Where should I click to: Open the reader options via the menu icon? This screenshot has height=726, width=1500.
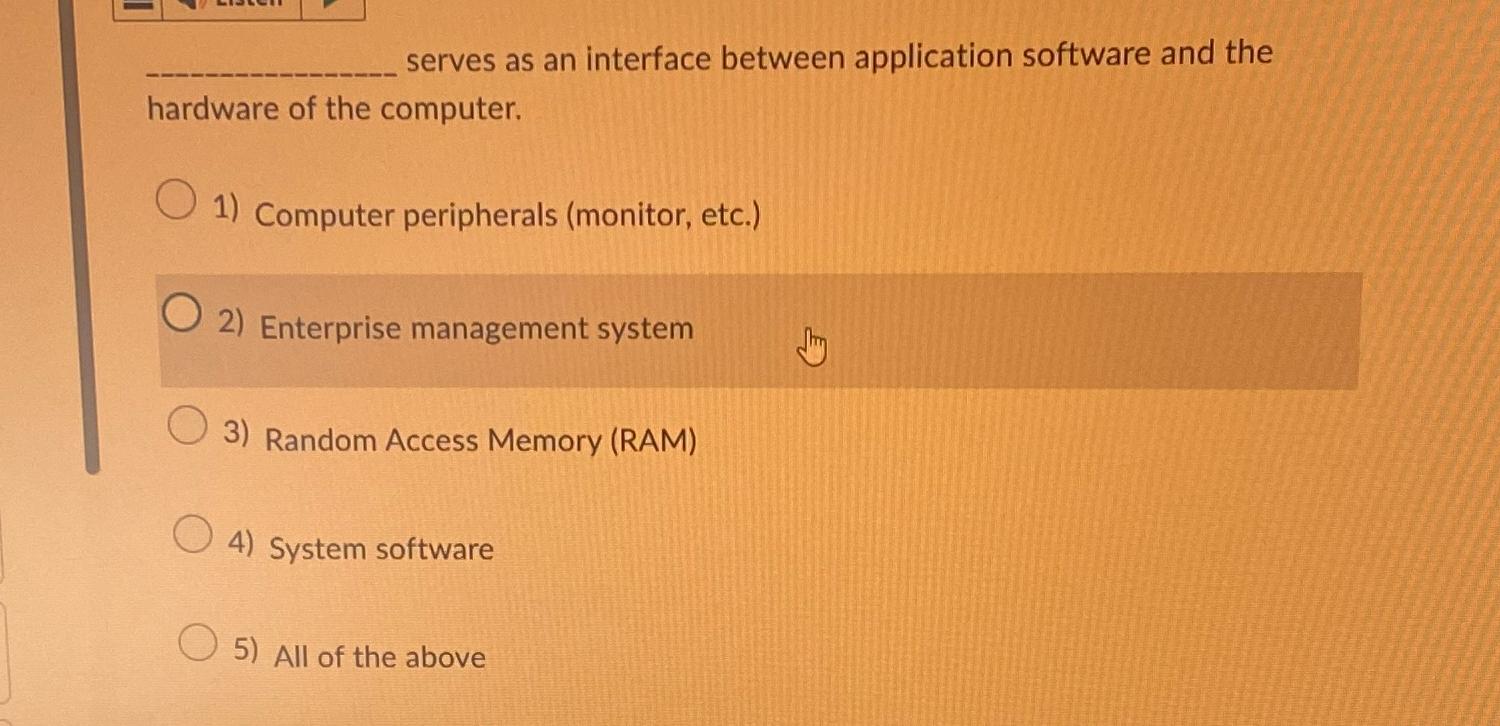point(138,5)
